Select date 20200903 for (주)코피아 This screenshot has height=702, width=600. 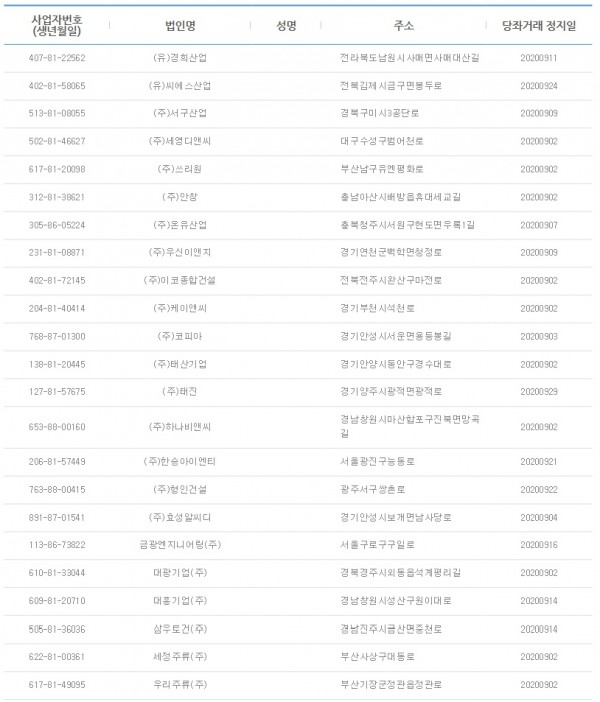point(539,336)
